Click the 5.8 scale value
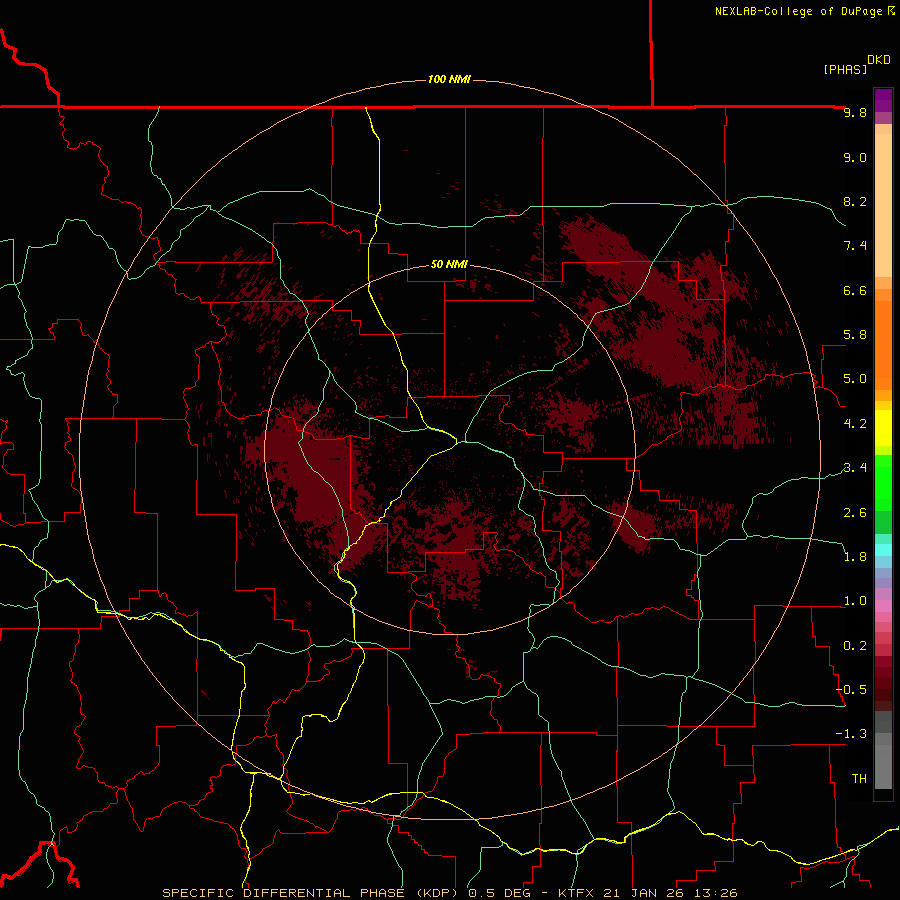The height and width of the screenshot is (900, 900). click(855, 335)
